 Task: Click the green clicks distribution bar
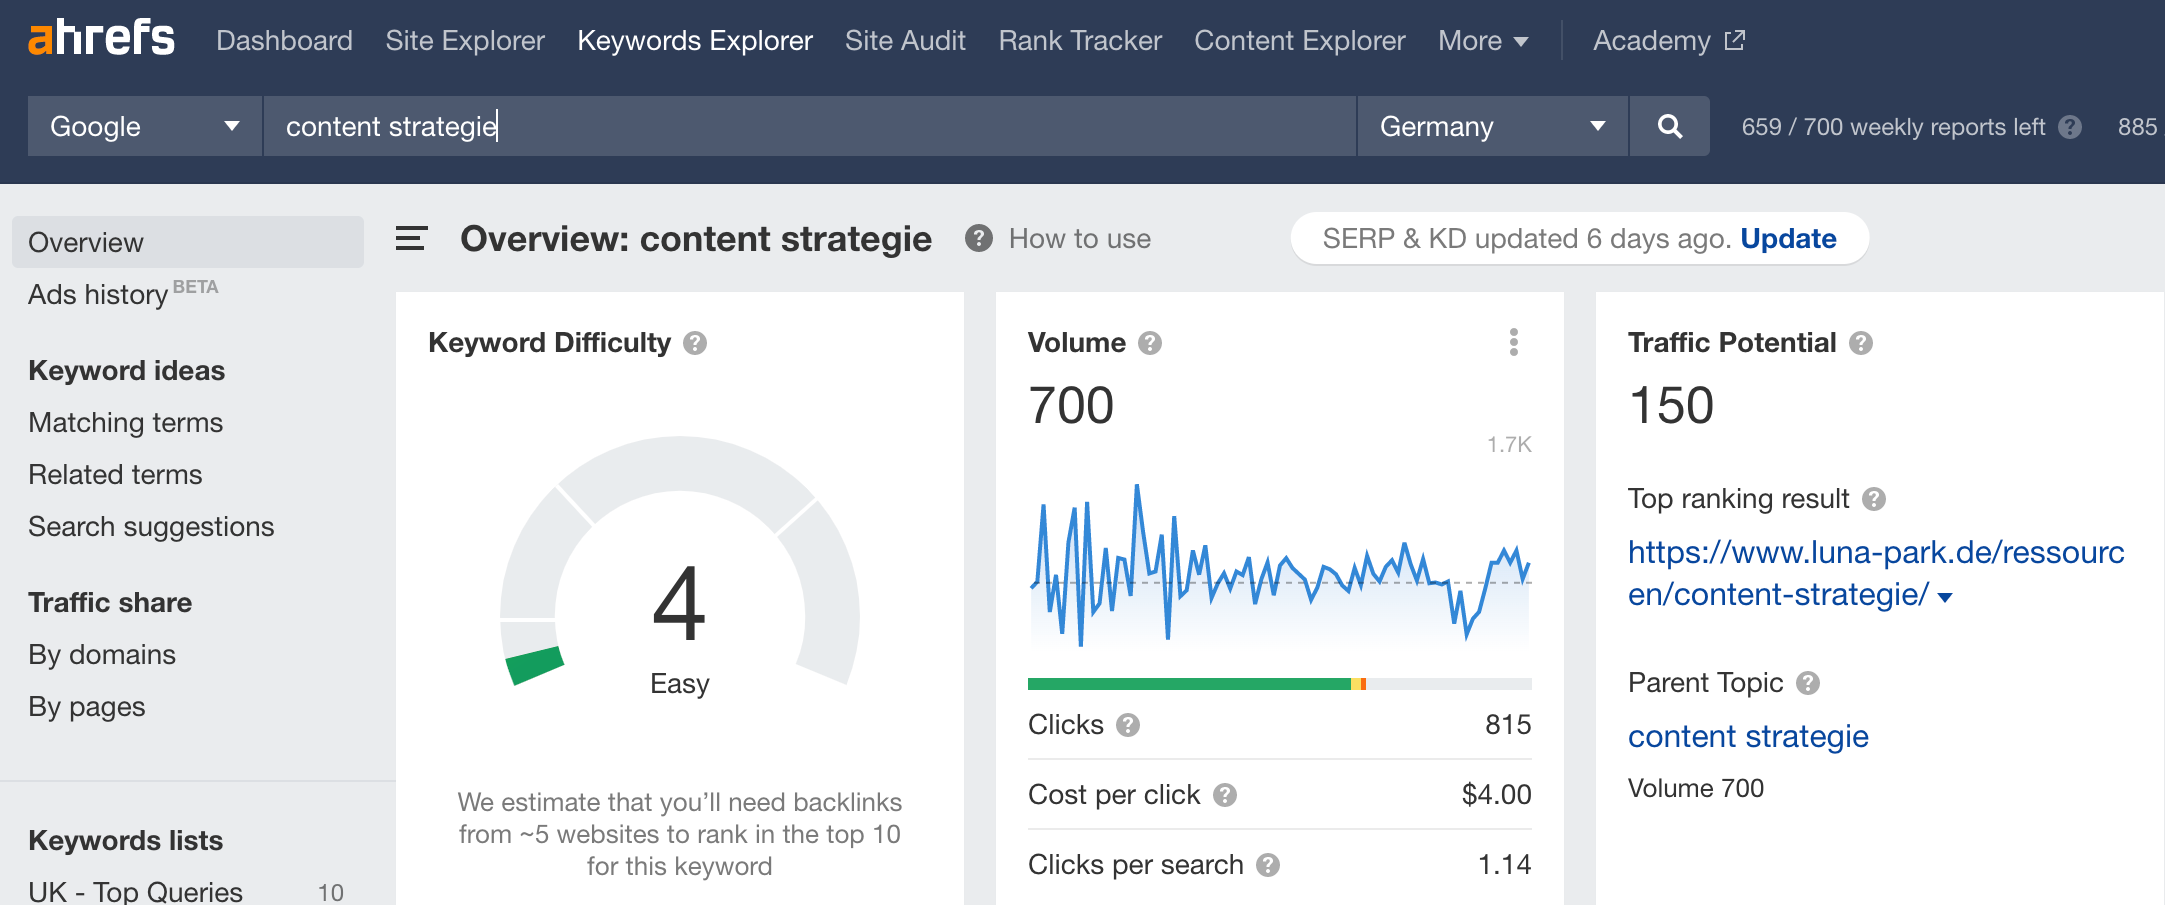pyautogui.click(x=1189, y=684)
